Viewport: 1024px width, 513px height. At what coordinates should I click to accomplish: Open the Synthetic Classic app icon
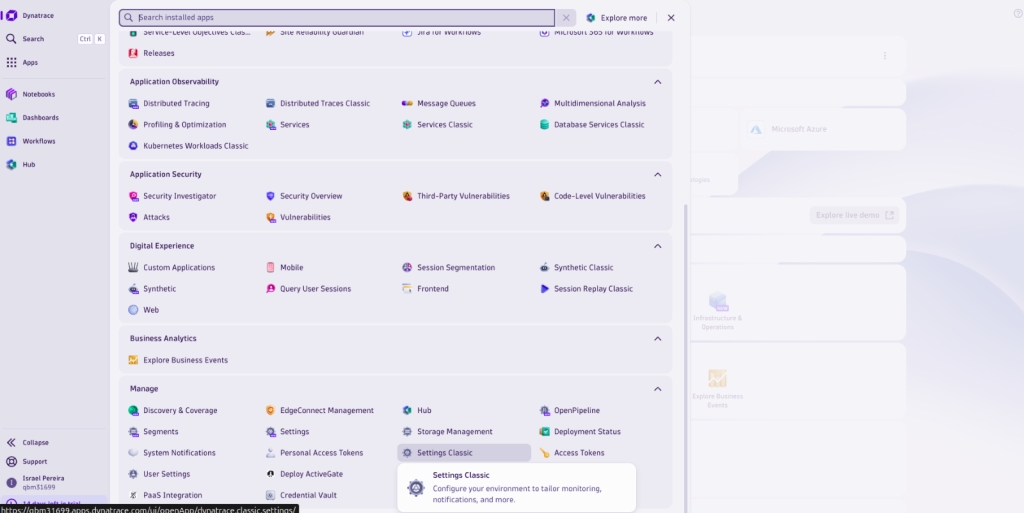point(545,268)
